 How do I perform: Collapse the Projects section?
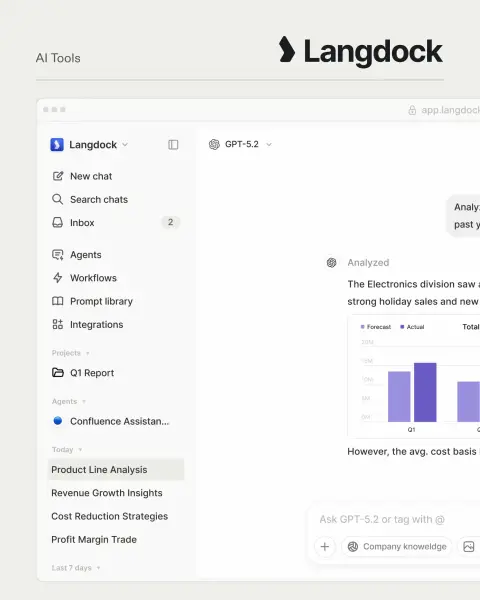click(71, 353)
